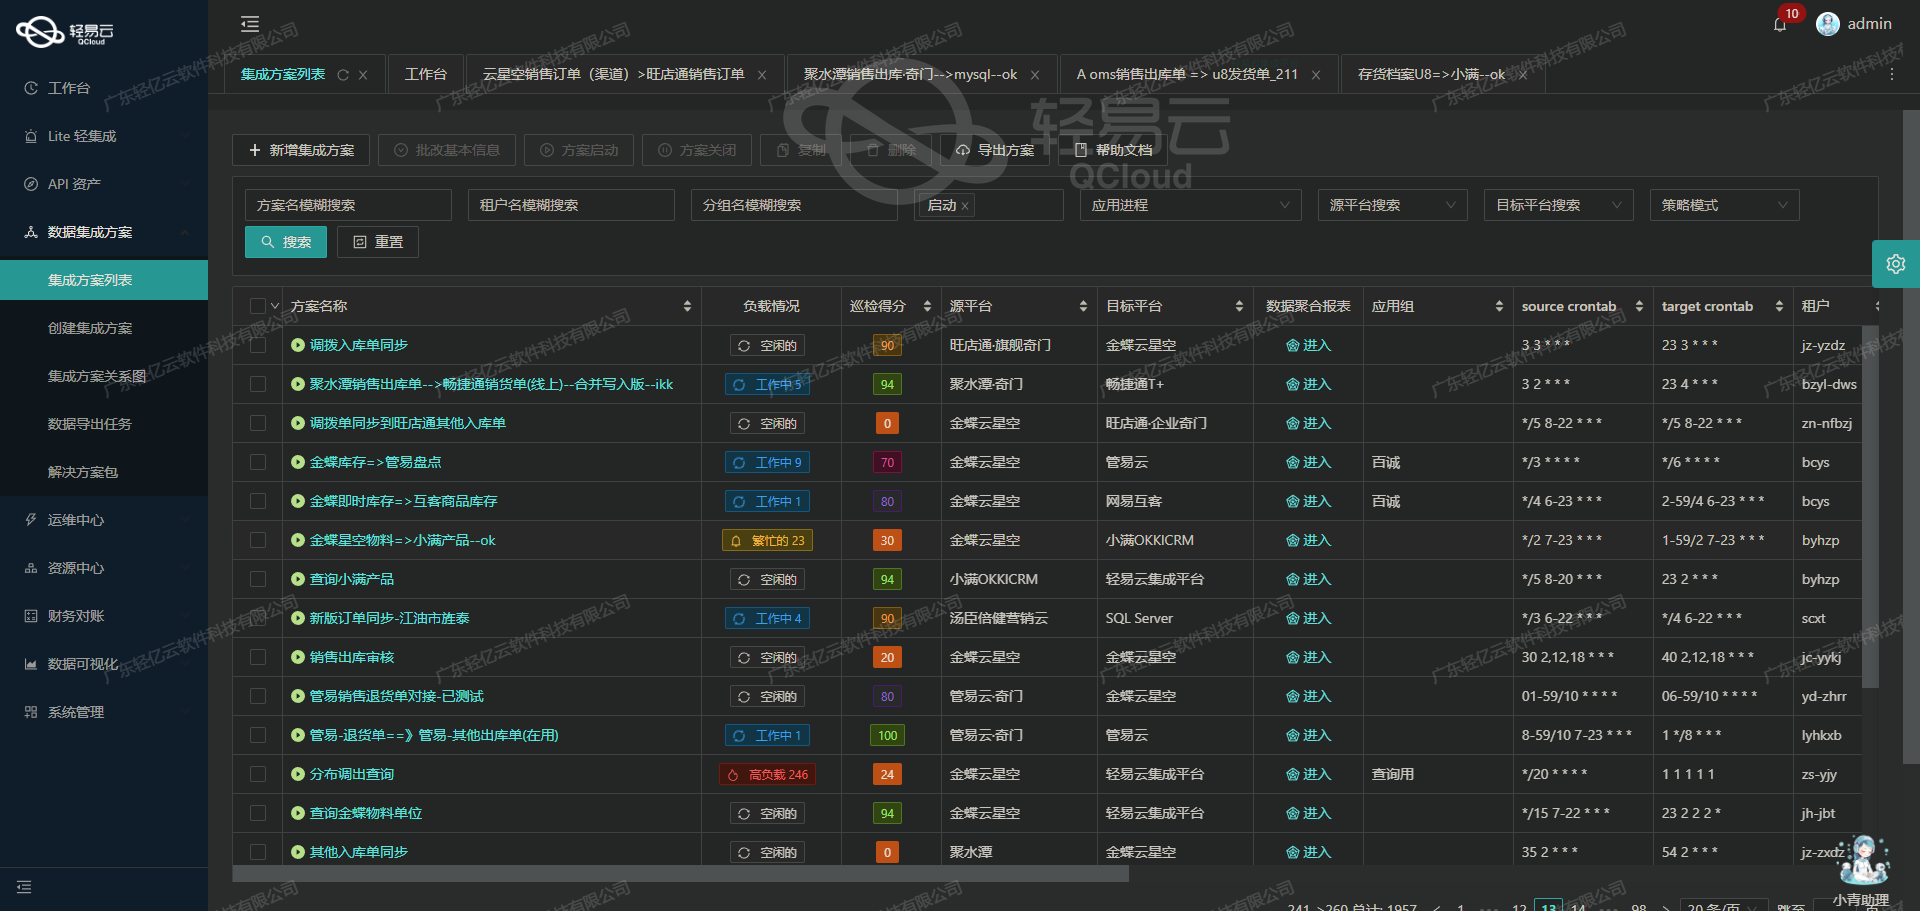Expand the API 资产 sidebar menu

[x=104, y=184]
